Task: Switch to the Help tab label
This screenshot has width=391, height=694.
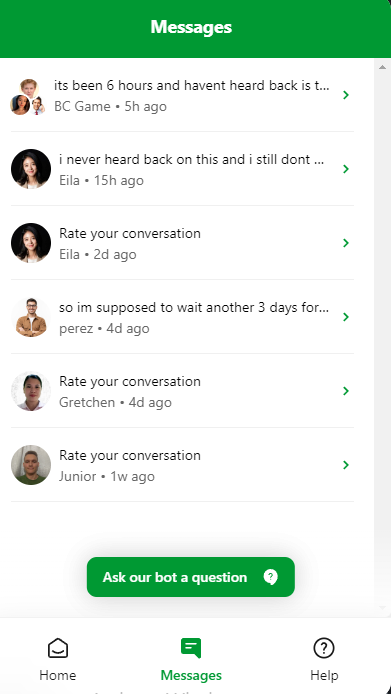Action: pyautogui.click(x=324, y=675)
